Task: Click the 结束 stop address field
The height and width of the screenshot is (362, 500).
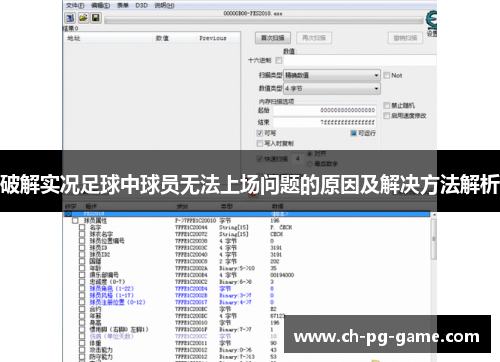Action: click(325, 122)
